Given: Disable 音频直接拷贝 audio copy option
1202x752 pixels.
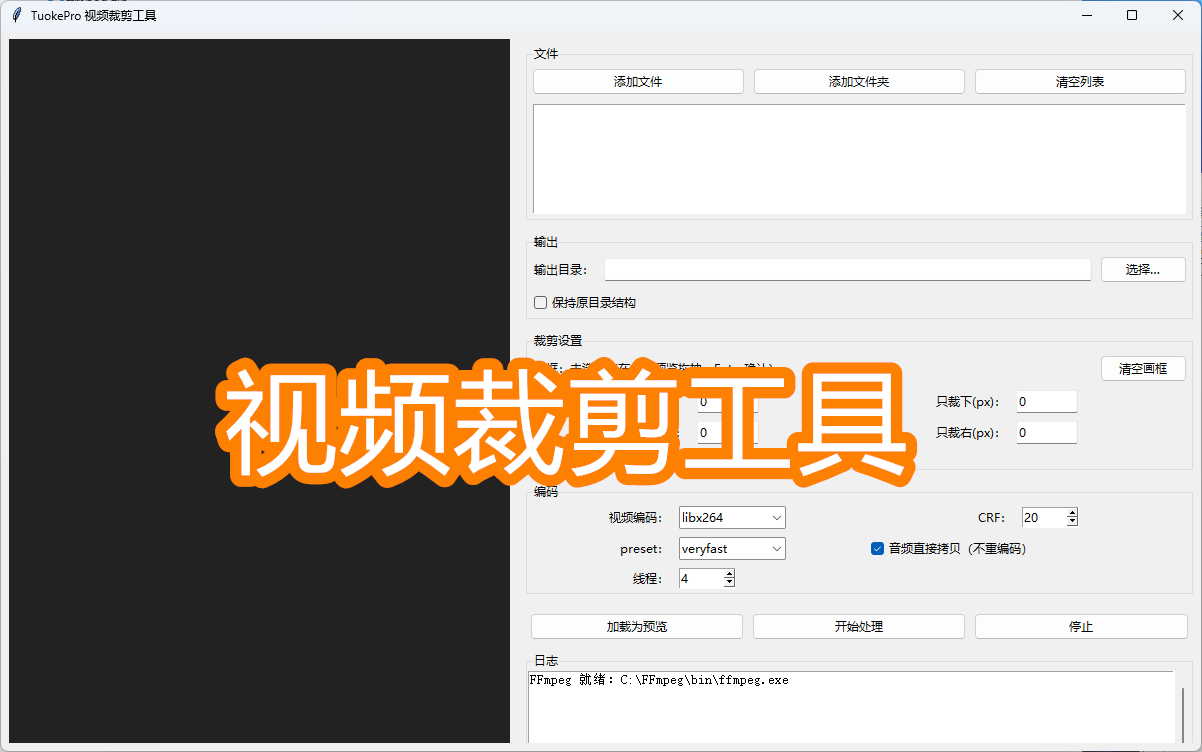Looking at the screenshot, I should [877, 548].
